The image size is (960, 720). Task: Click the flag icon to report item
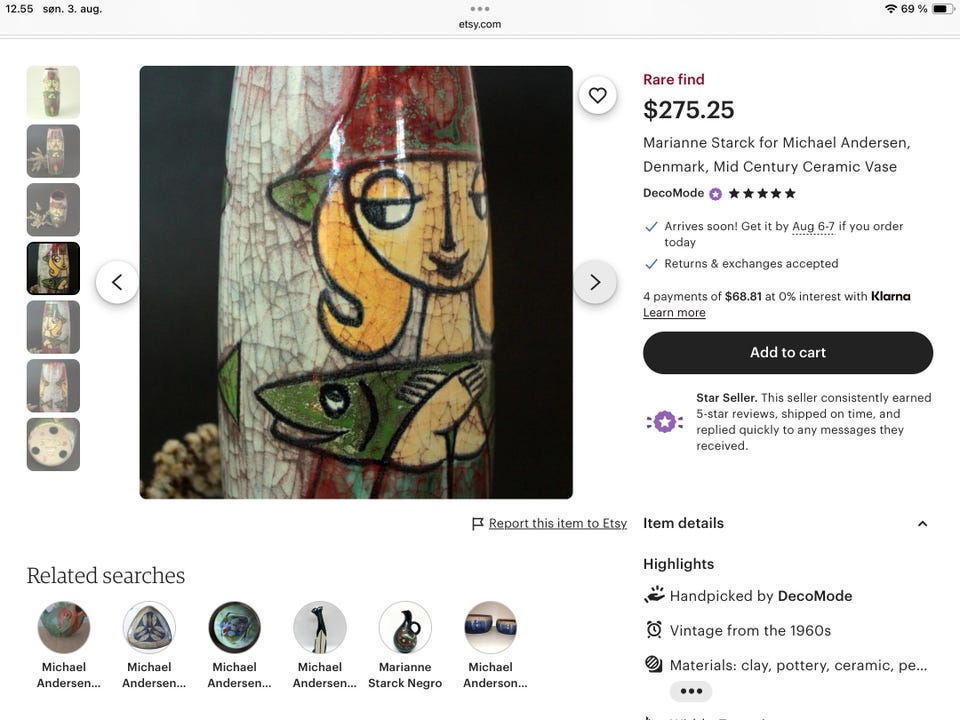click(478, 523)
